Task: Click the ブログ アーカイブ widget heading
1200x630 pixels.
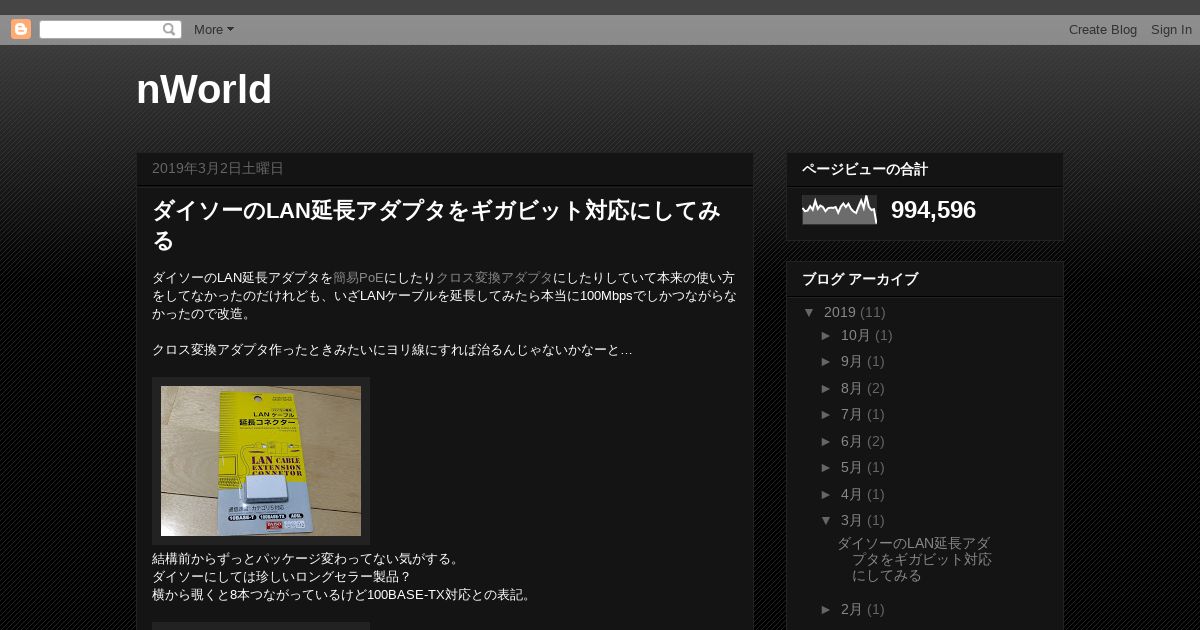Action: (x=860, y=279)
